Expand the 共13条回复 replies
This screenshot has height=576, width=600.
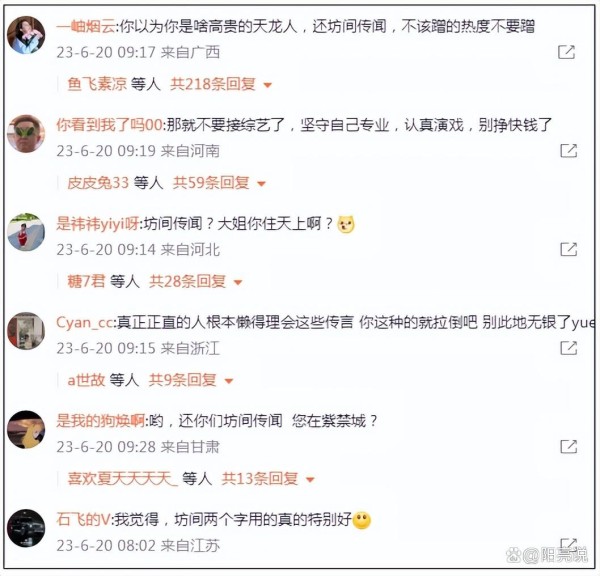[268, 478]
